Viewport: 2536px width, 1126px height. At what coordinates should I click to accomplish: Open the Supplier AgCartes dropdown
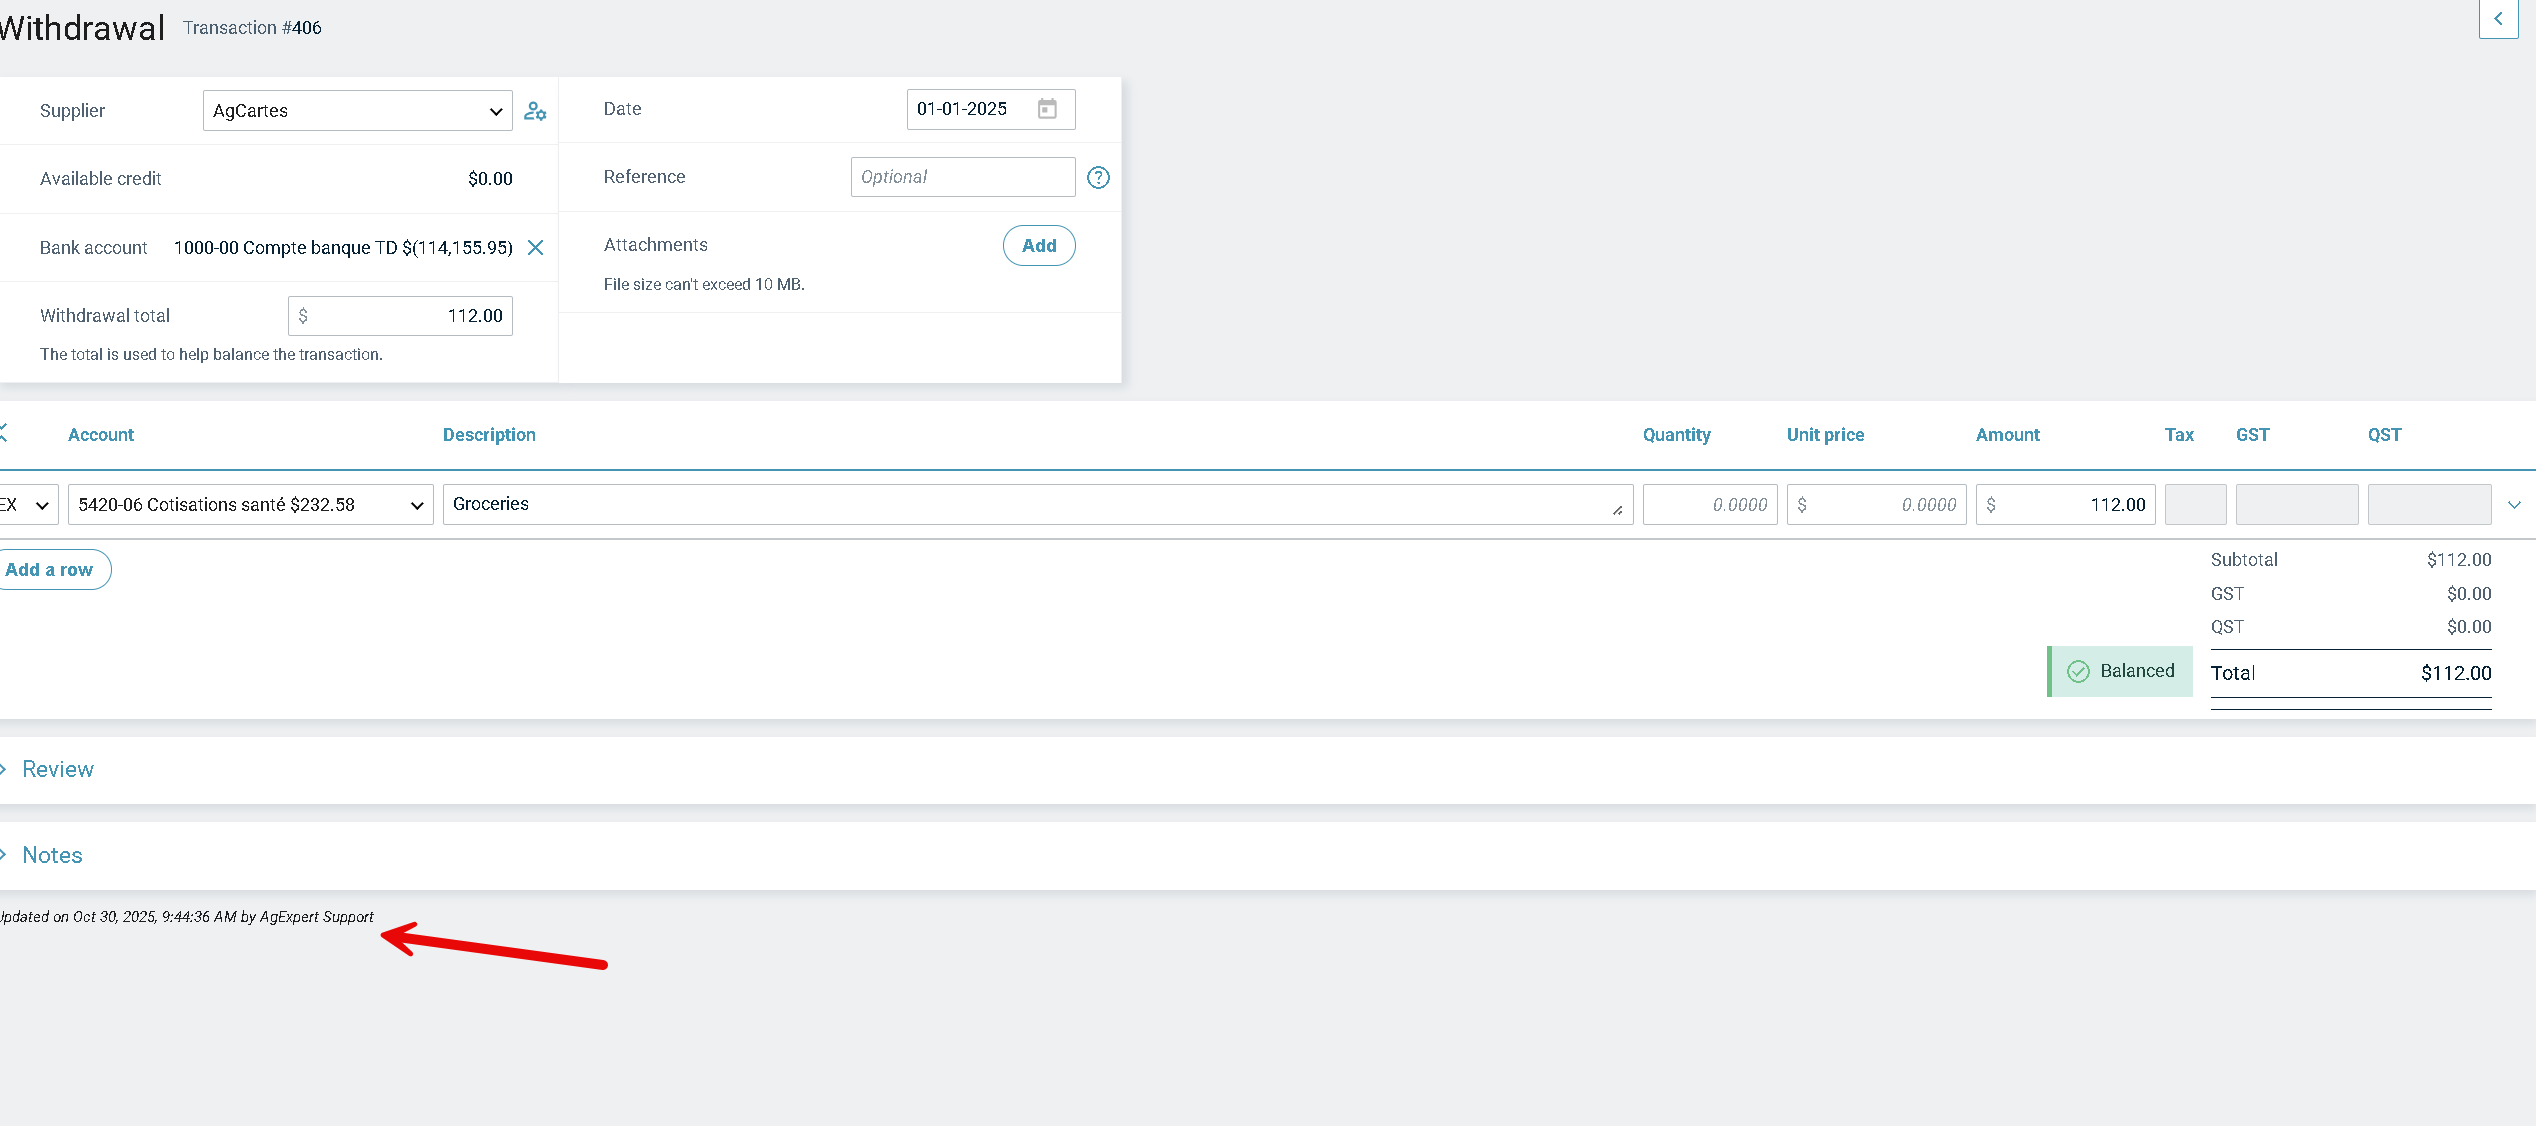(x=357, y=111)
